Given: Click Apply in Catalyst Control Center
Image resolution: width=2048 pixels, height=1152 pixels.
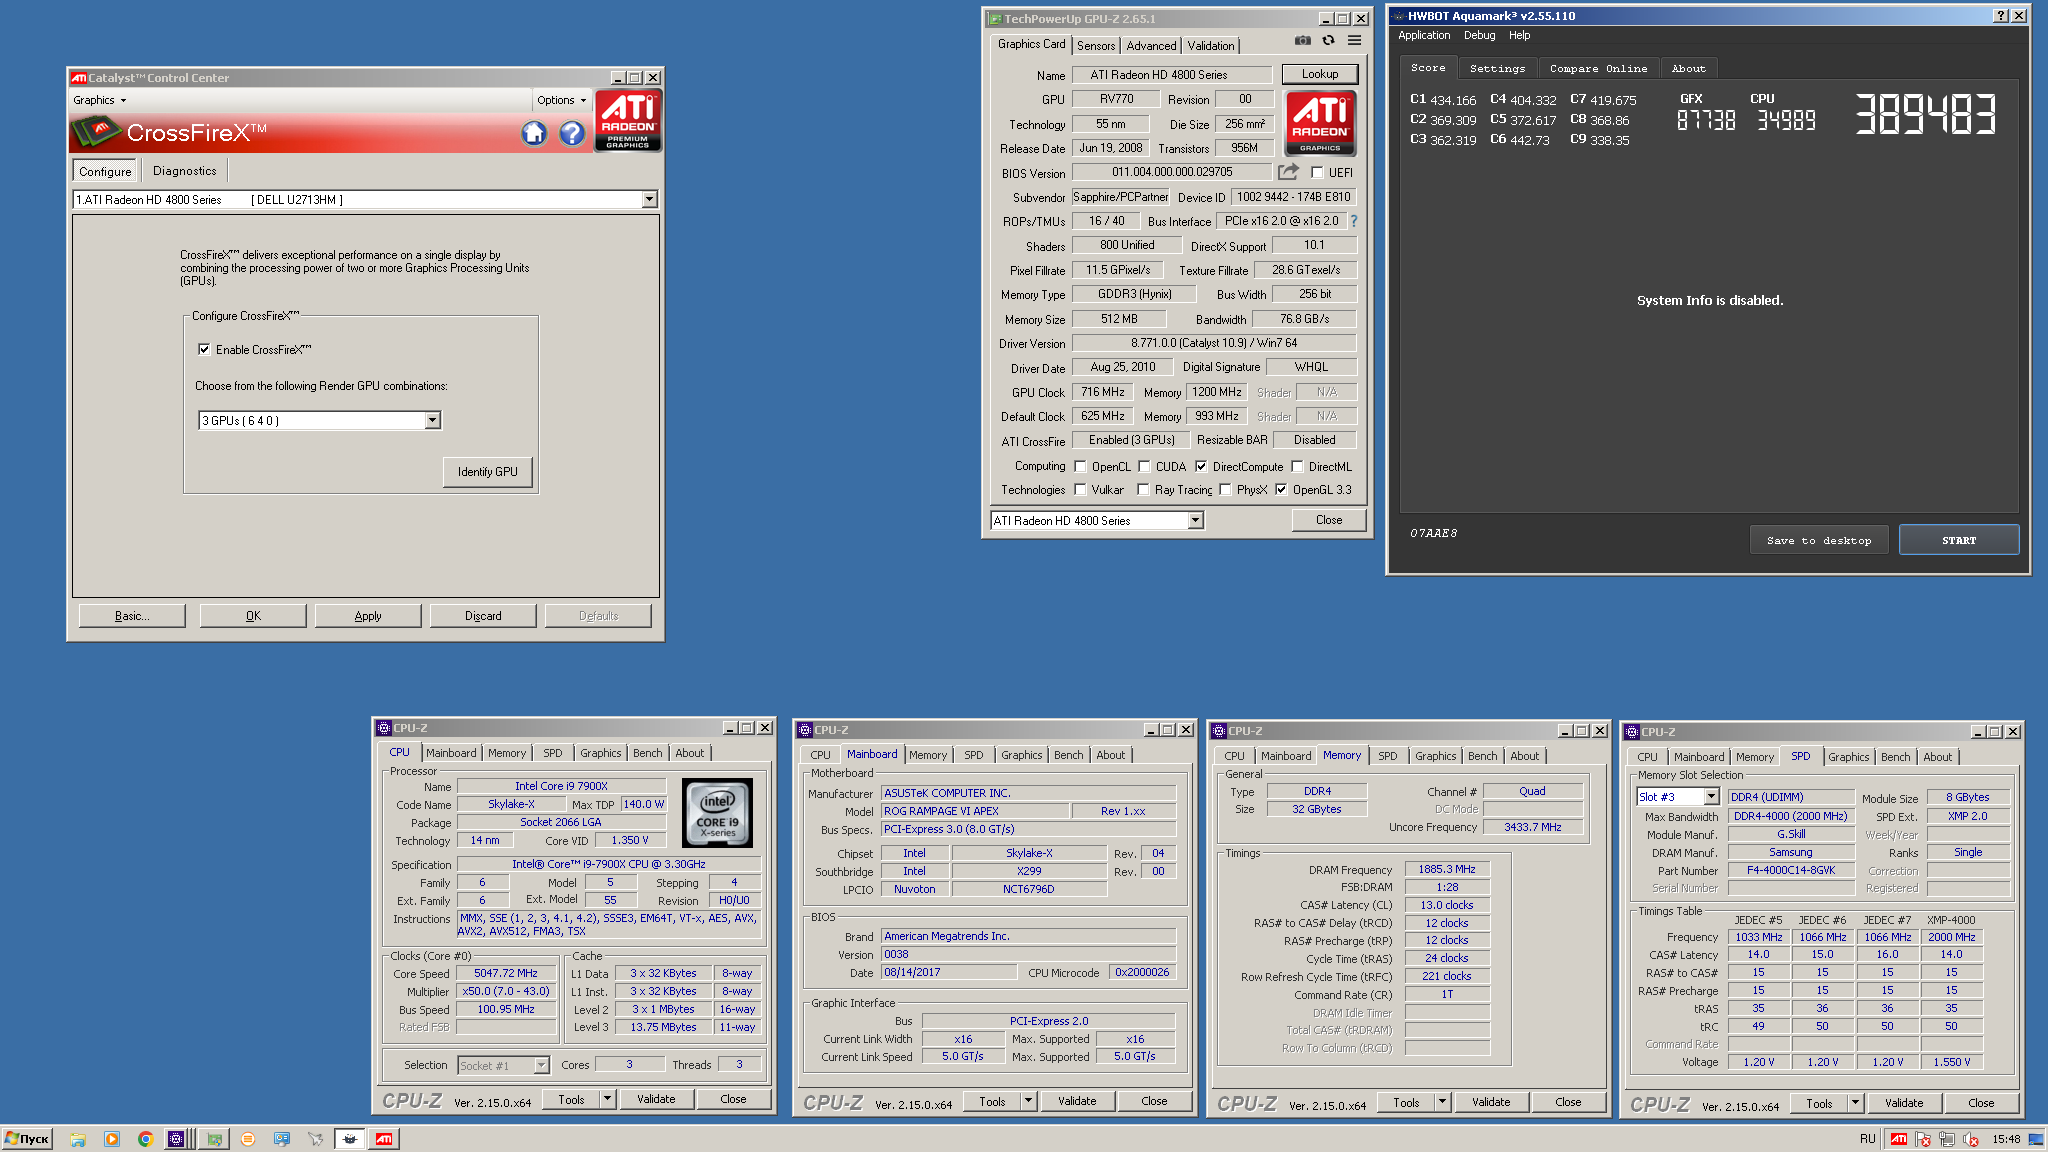Looking at the screenshot, I should pos(368,616).
